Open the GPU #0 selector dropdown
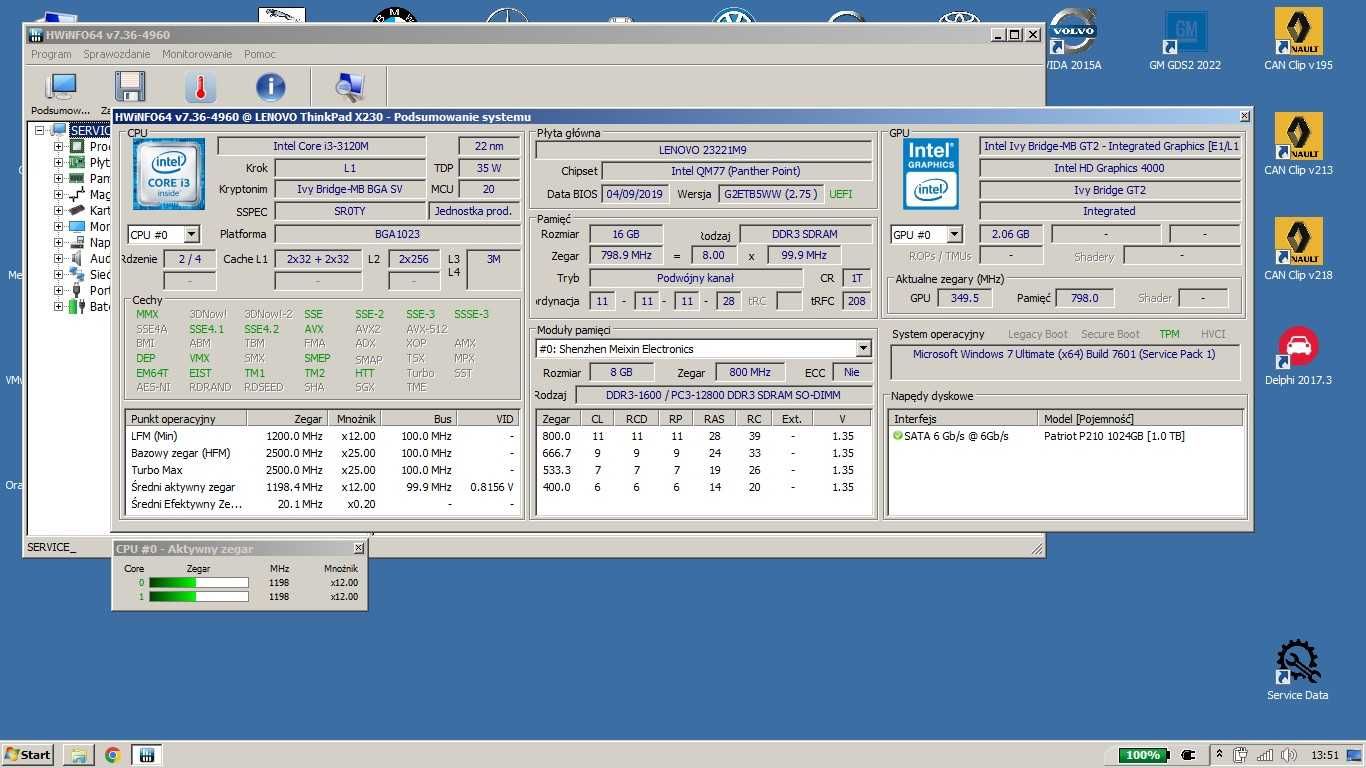This screenshot has height=768, width=1366. point(954,234)
